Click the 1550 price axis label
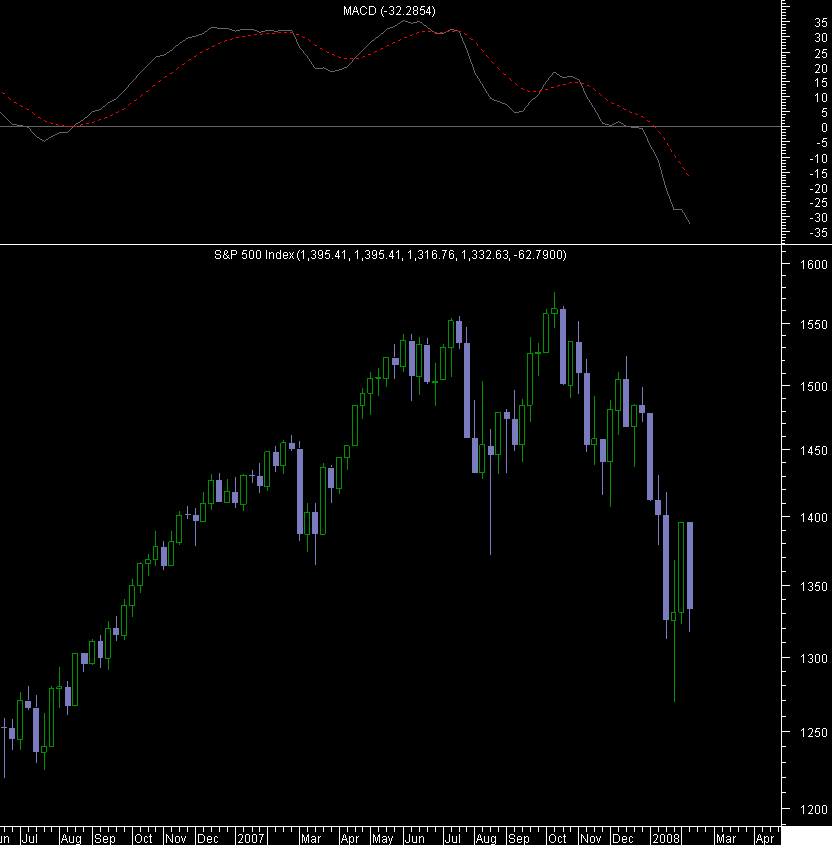The image size is (832, 845). pos(814,325)
